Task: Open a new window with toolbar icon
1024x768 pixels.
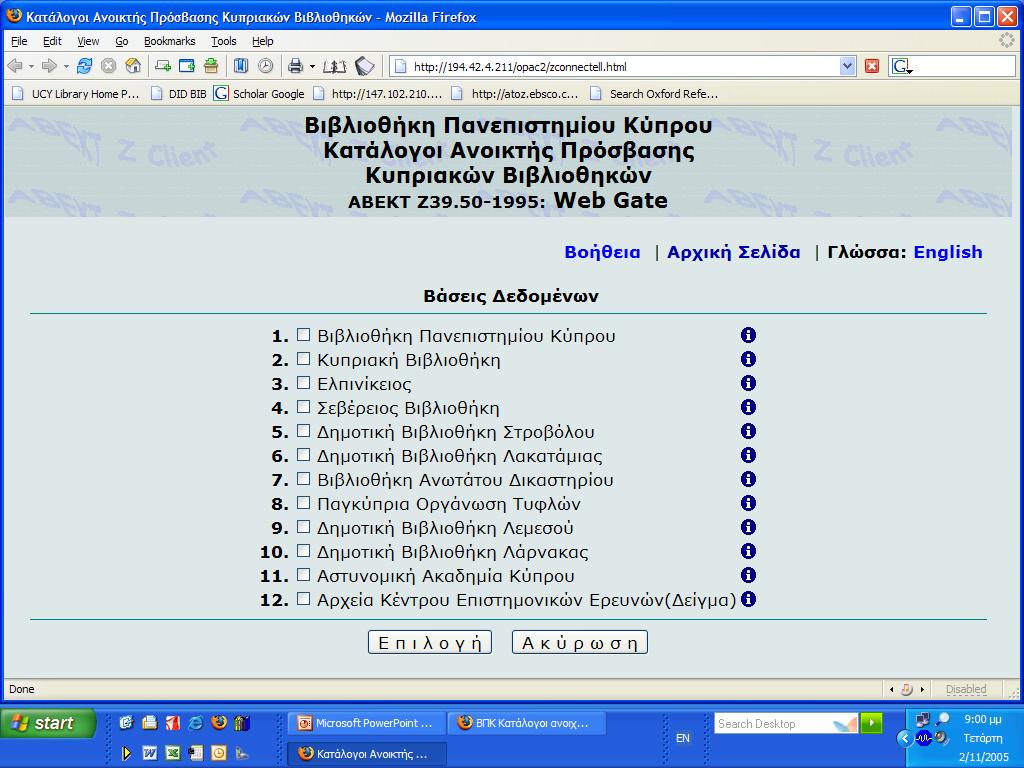Action: point(187,66)
